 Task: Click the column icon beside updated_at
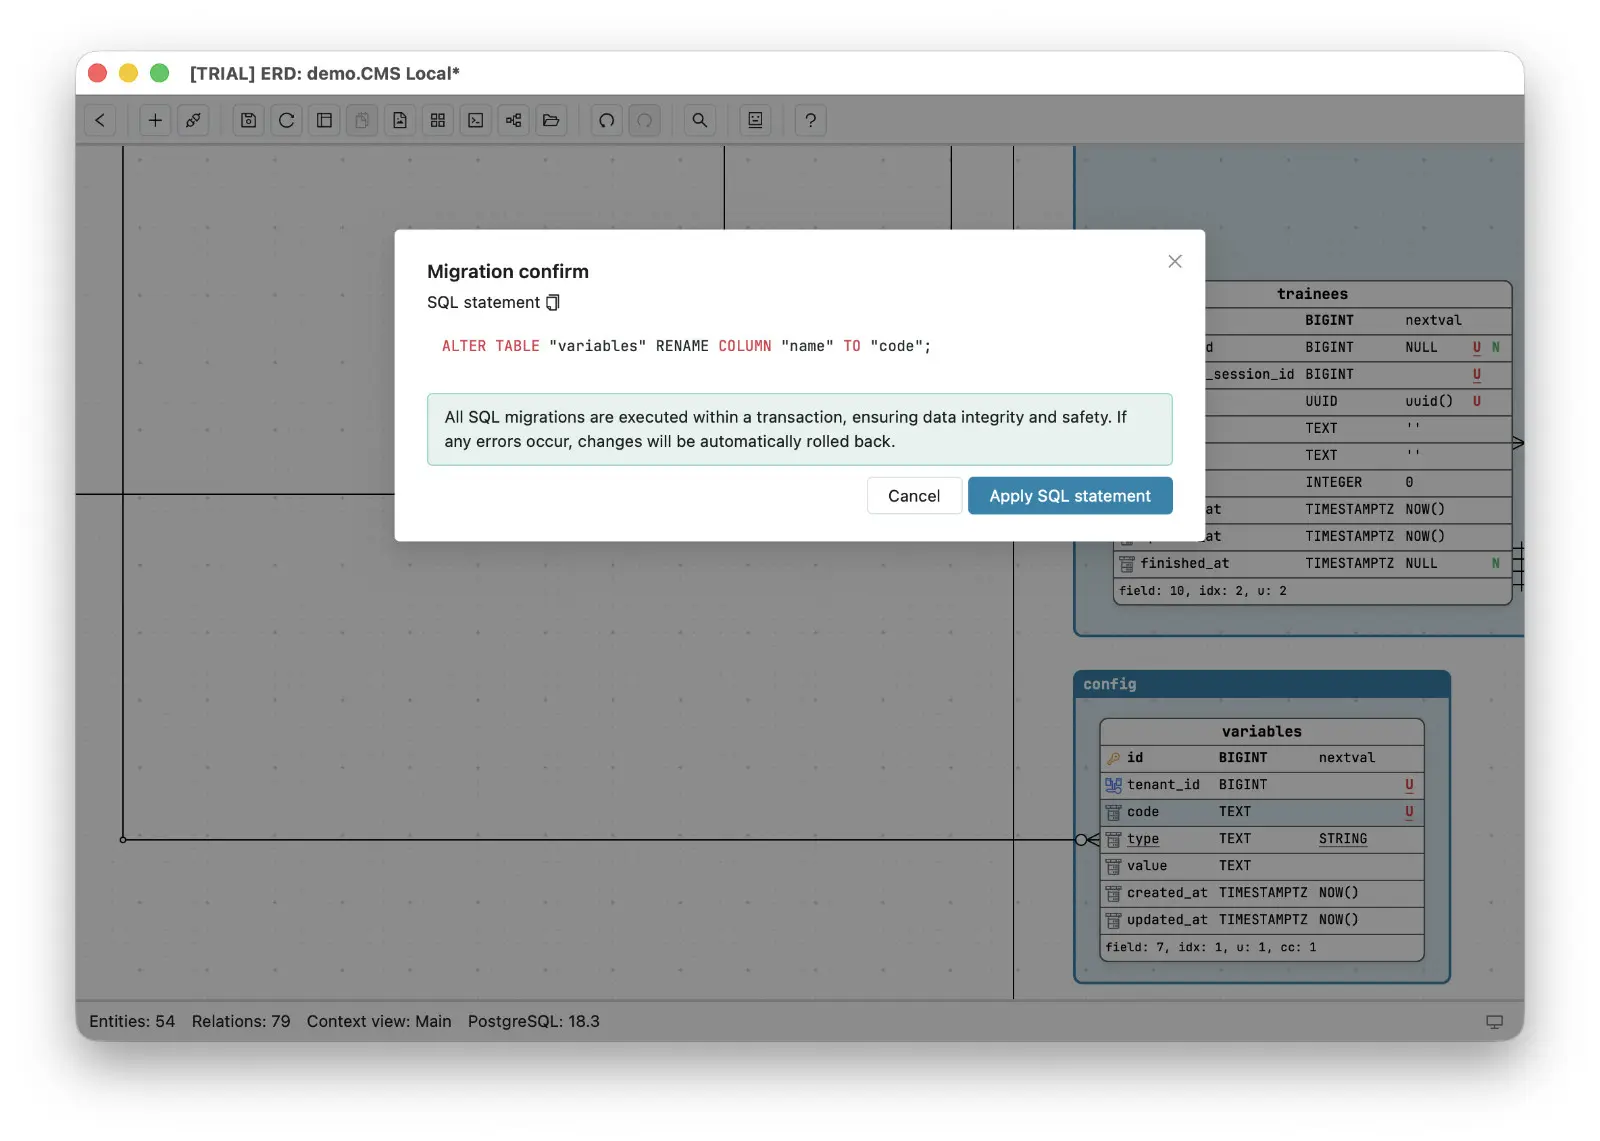[1113, 920]
